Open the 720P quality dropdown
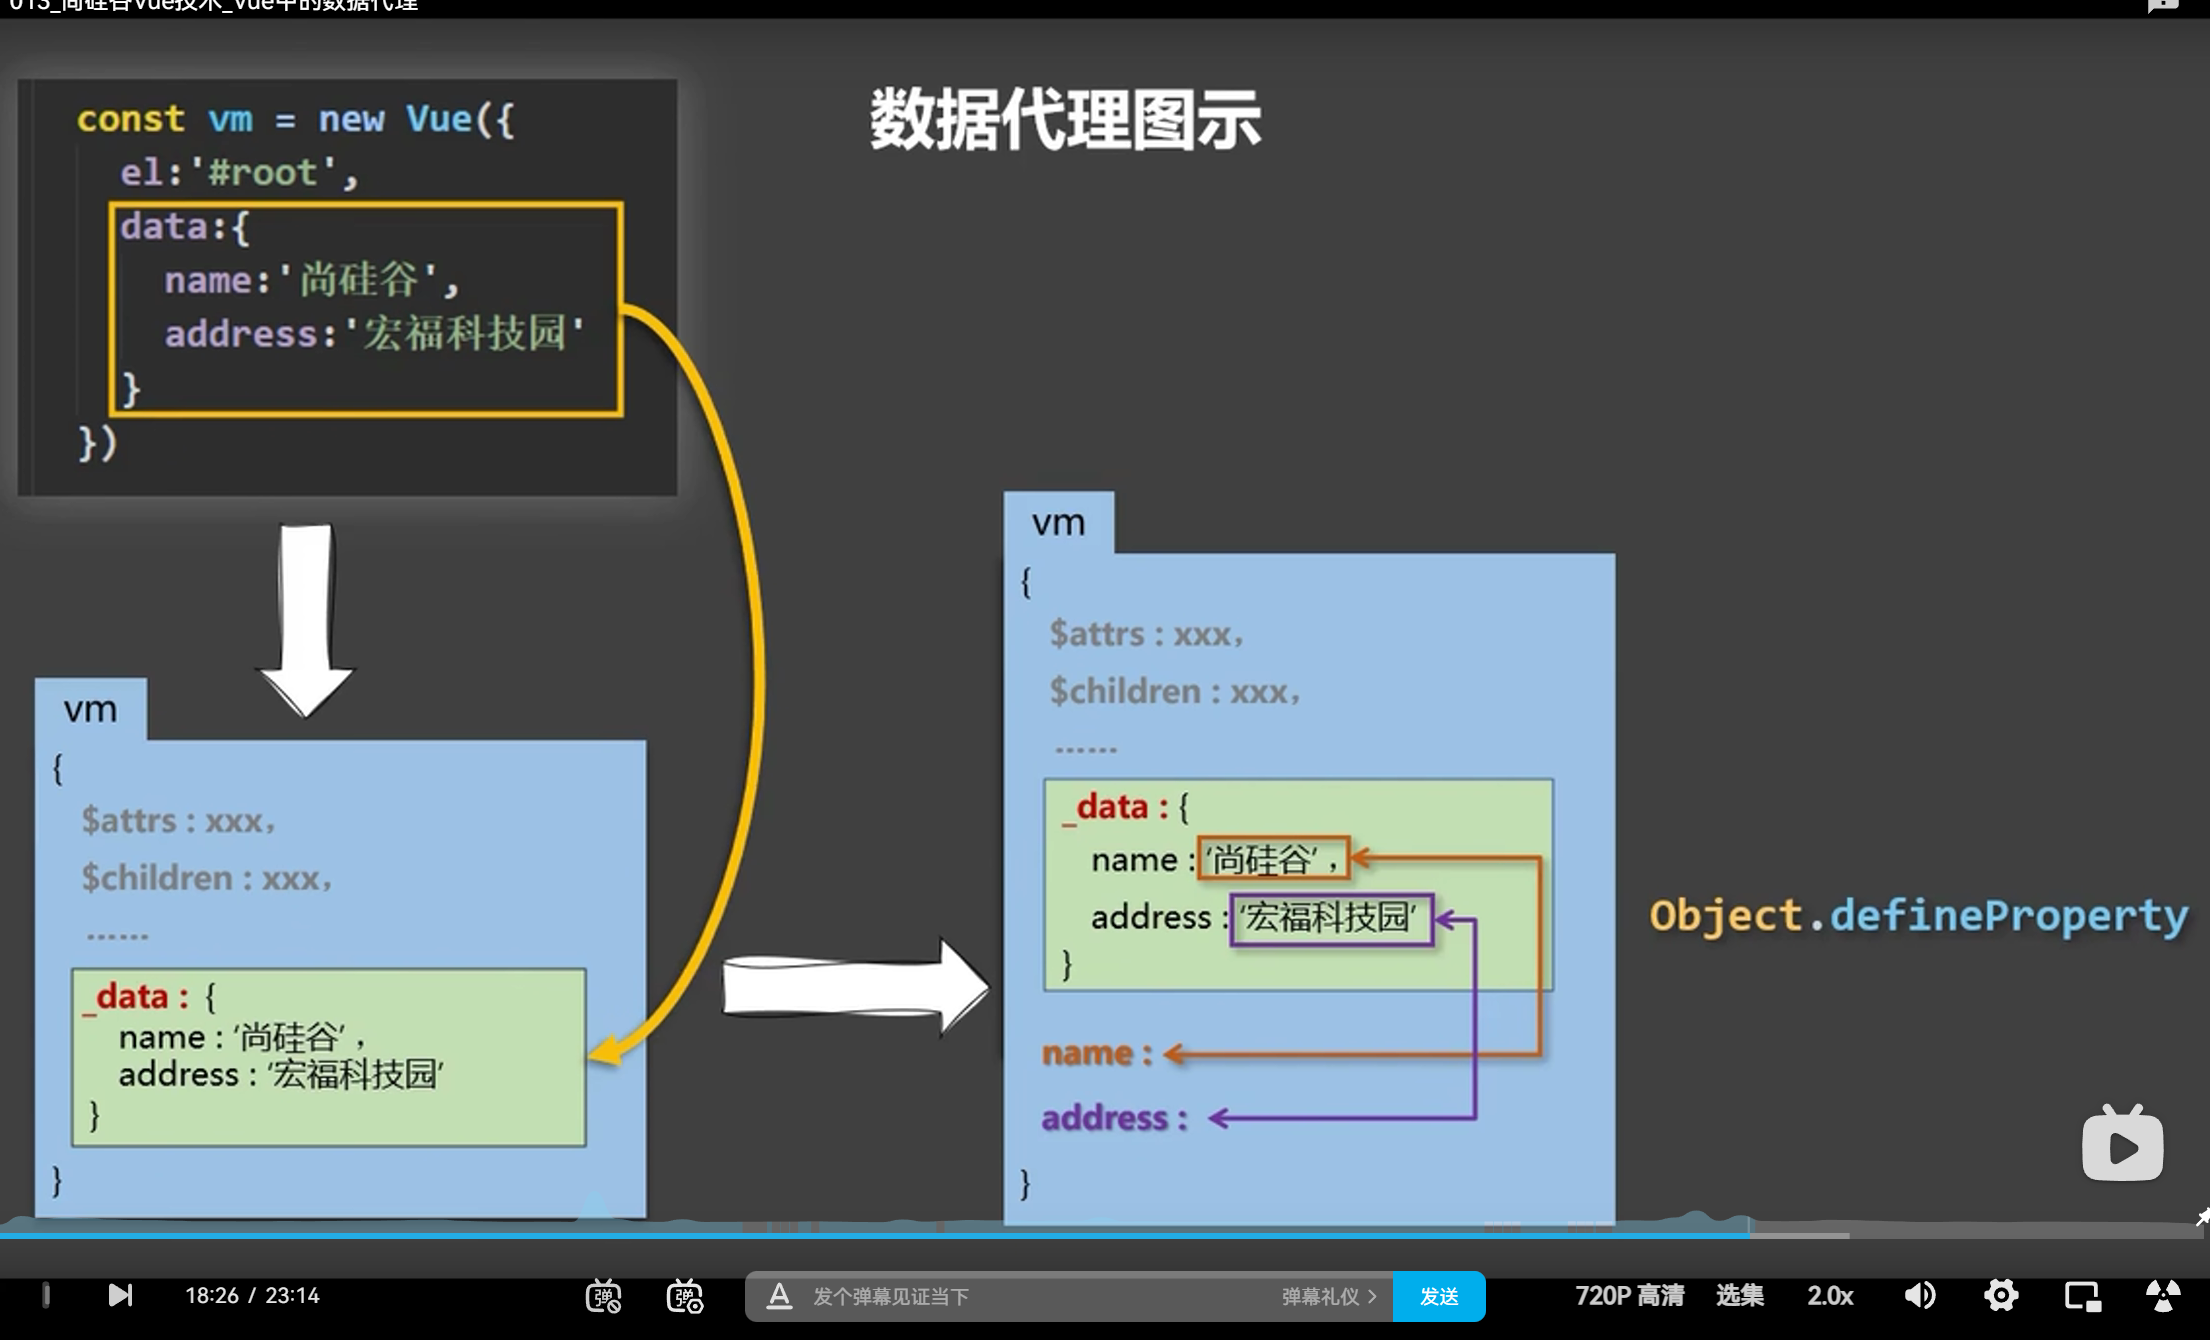 (1629, 1296)
